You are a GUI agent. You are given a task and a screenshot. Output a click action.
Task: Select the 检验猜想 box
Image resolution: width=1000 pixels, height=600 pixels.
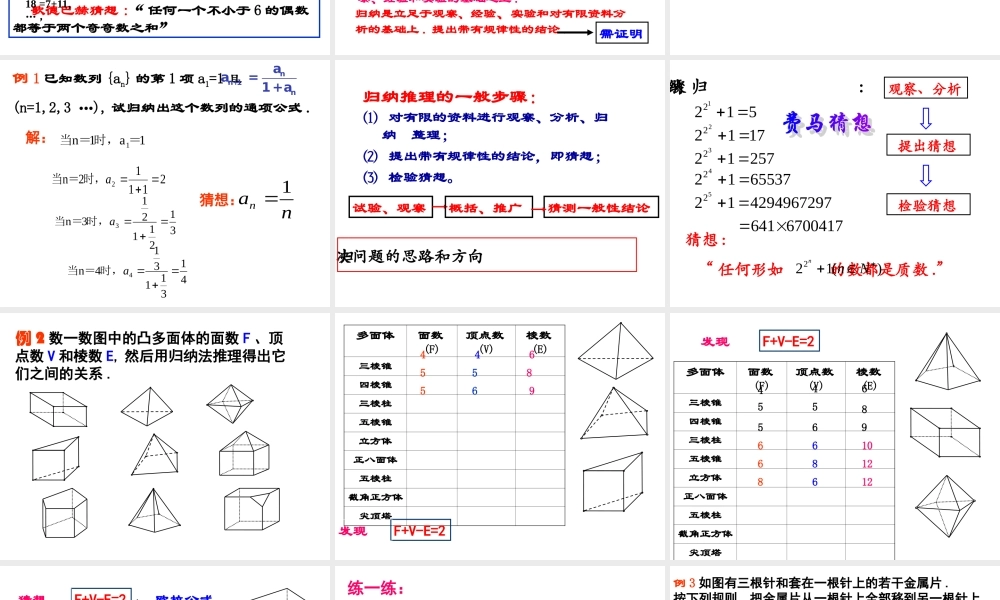coord(928,205)
